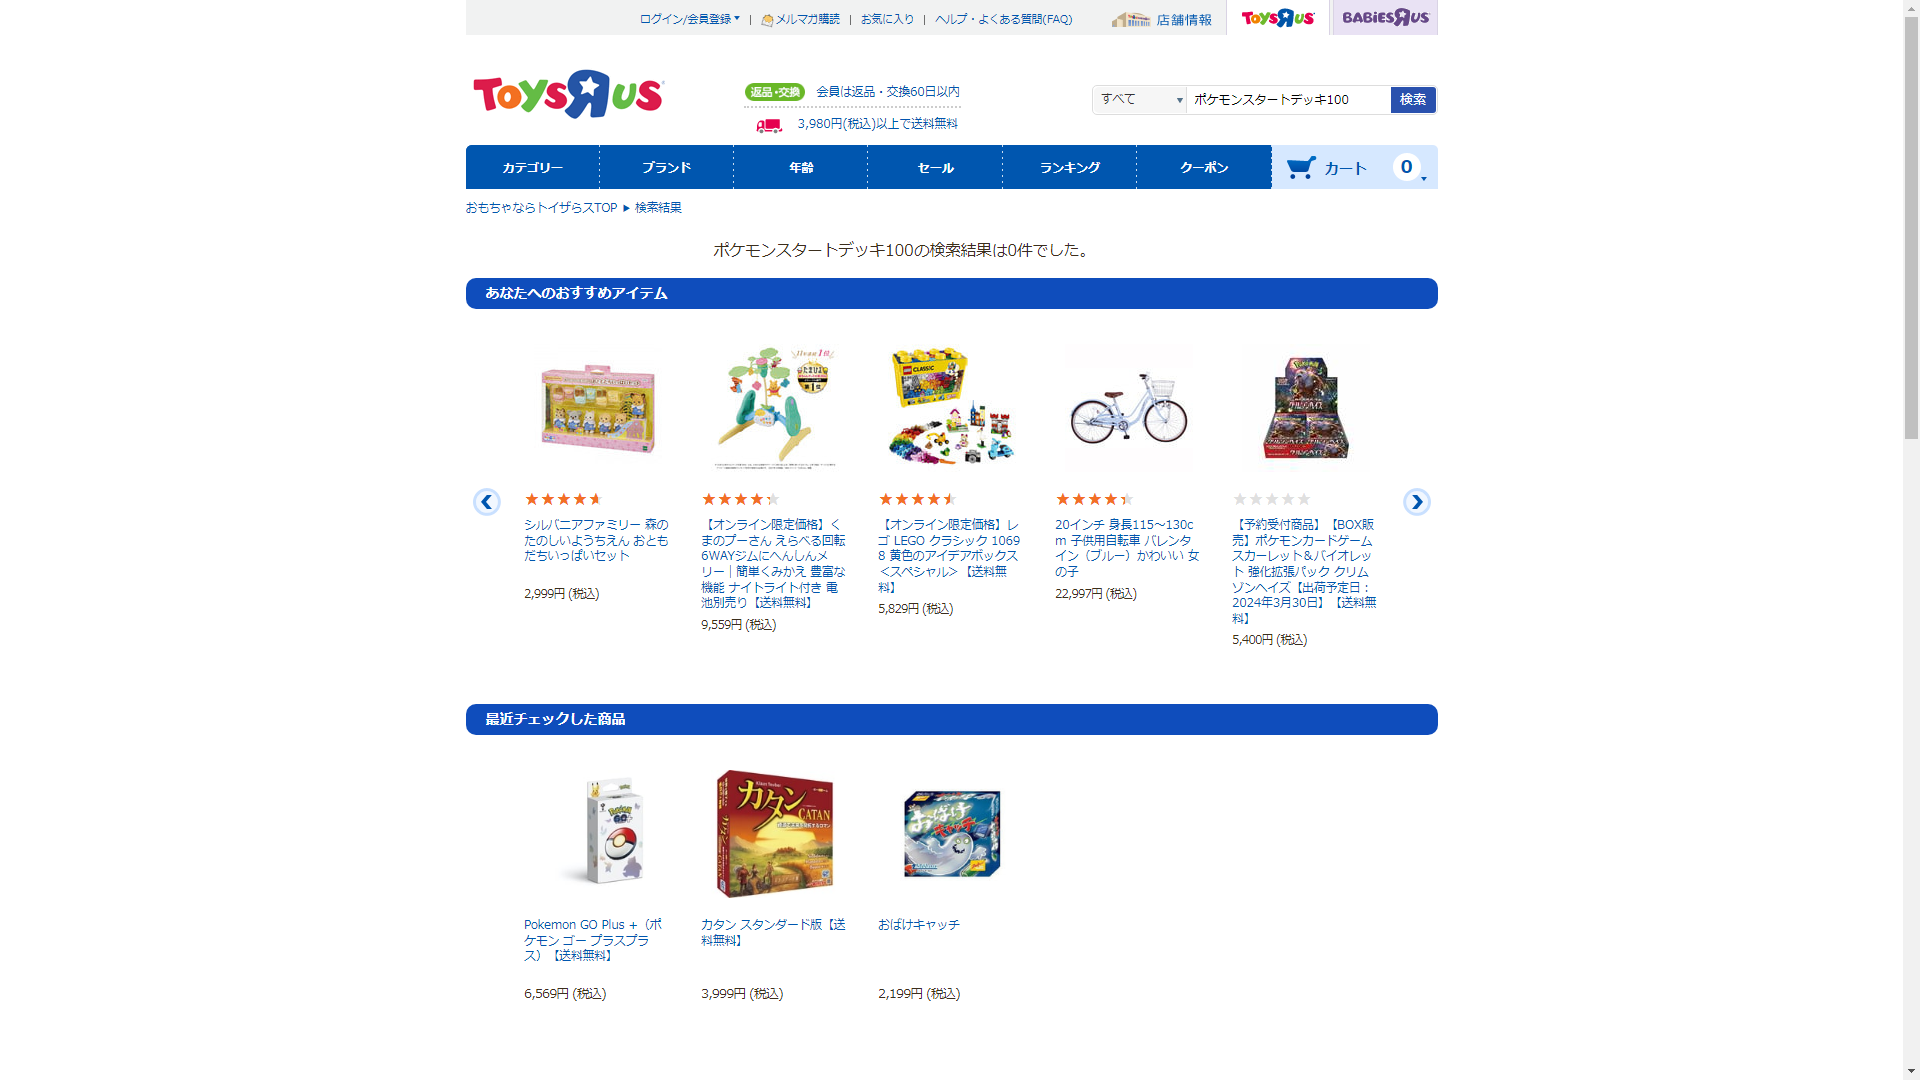This screenshot has height=1080, width=1920.
Task: Click the search text input field
Action: coord(1288,99)
